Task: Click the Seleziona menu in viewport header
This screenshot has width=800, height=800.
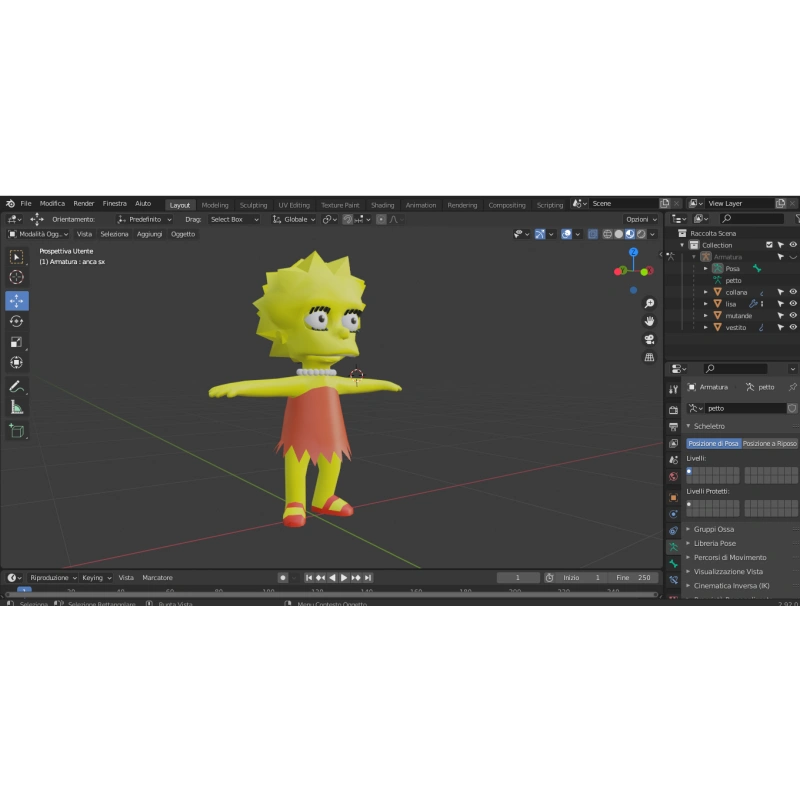Action: [114, 234]
